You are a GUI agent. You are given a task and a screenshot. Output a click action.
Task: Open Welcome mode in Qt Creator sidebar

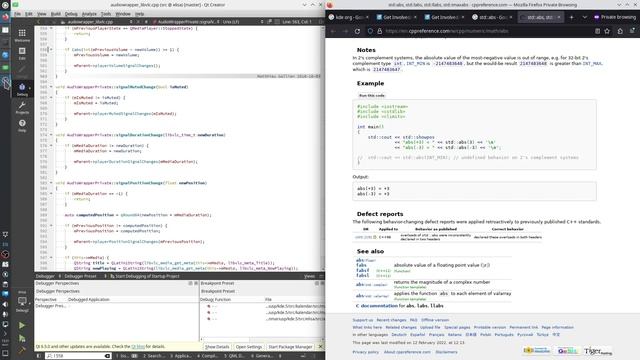click(x=22, y=35)
